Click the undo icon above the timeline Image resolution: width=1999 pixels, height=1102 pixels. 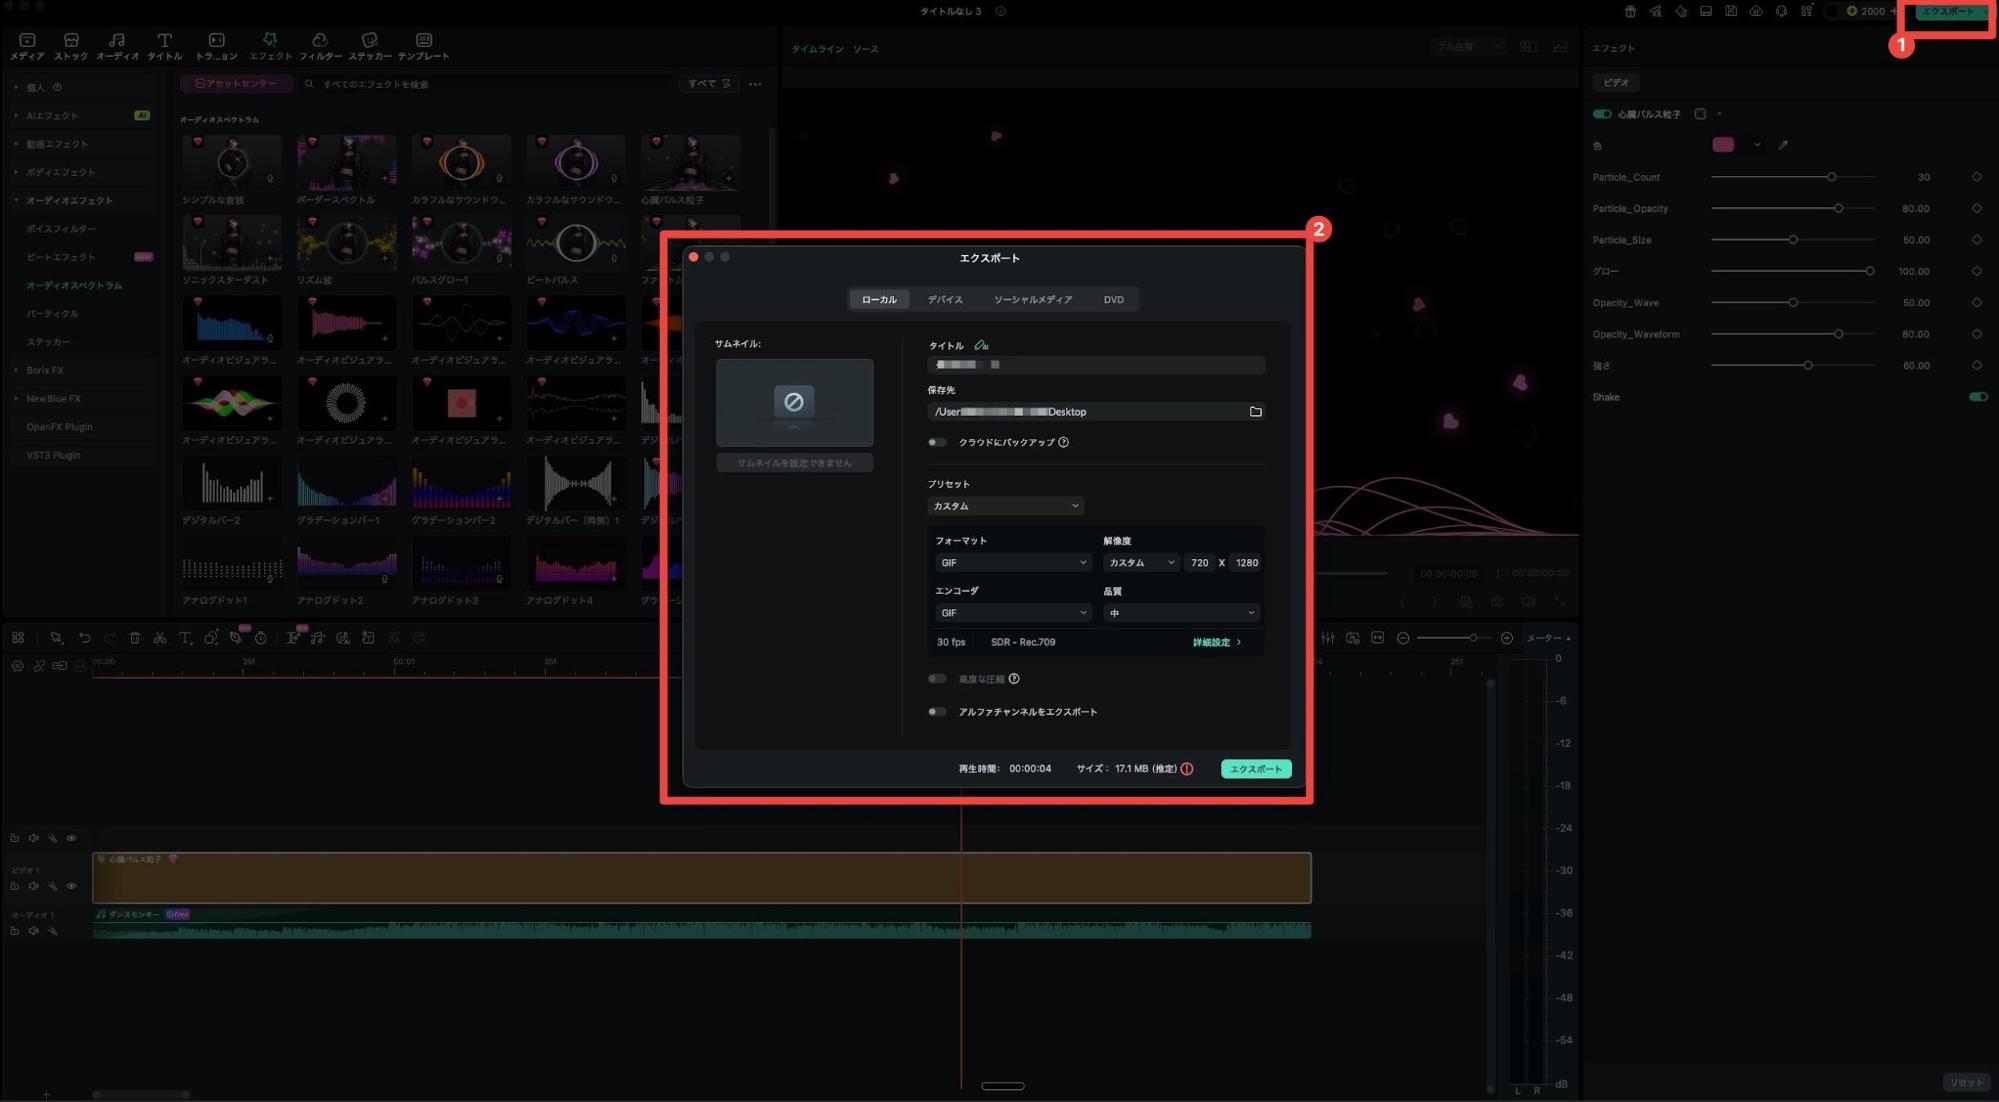click(83, 637)
